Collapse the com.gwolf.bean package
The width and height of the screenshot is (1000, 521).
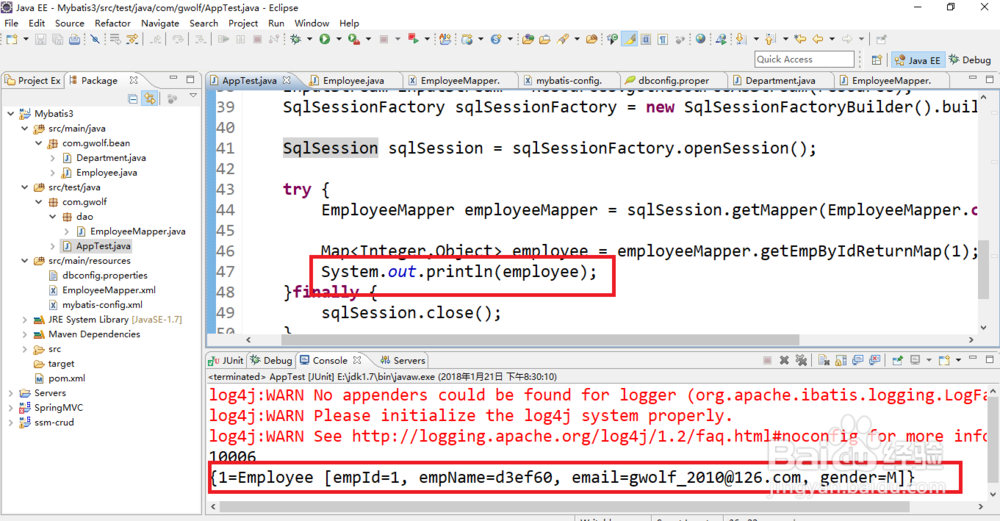(39, 143)
